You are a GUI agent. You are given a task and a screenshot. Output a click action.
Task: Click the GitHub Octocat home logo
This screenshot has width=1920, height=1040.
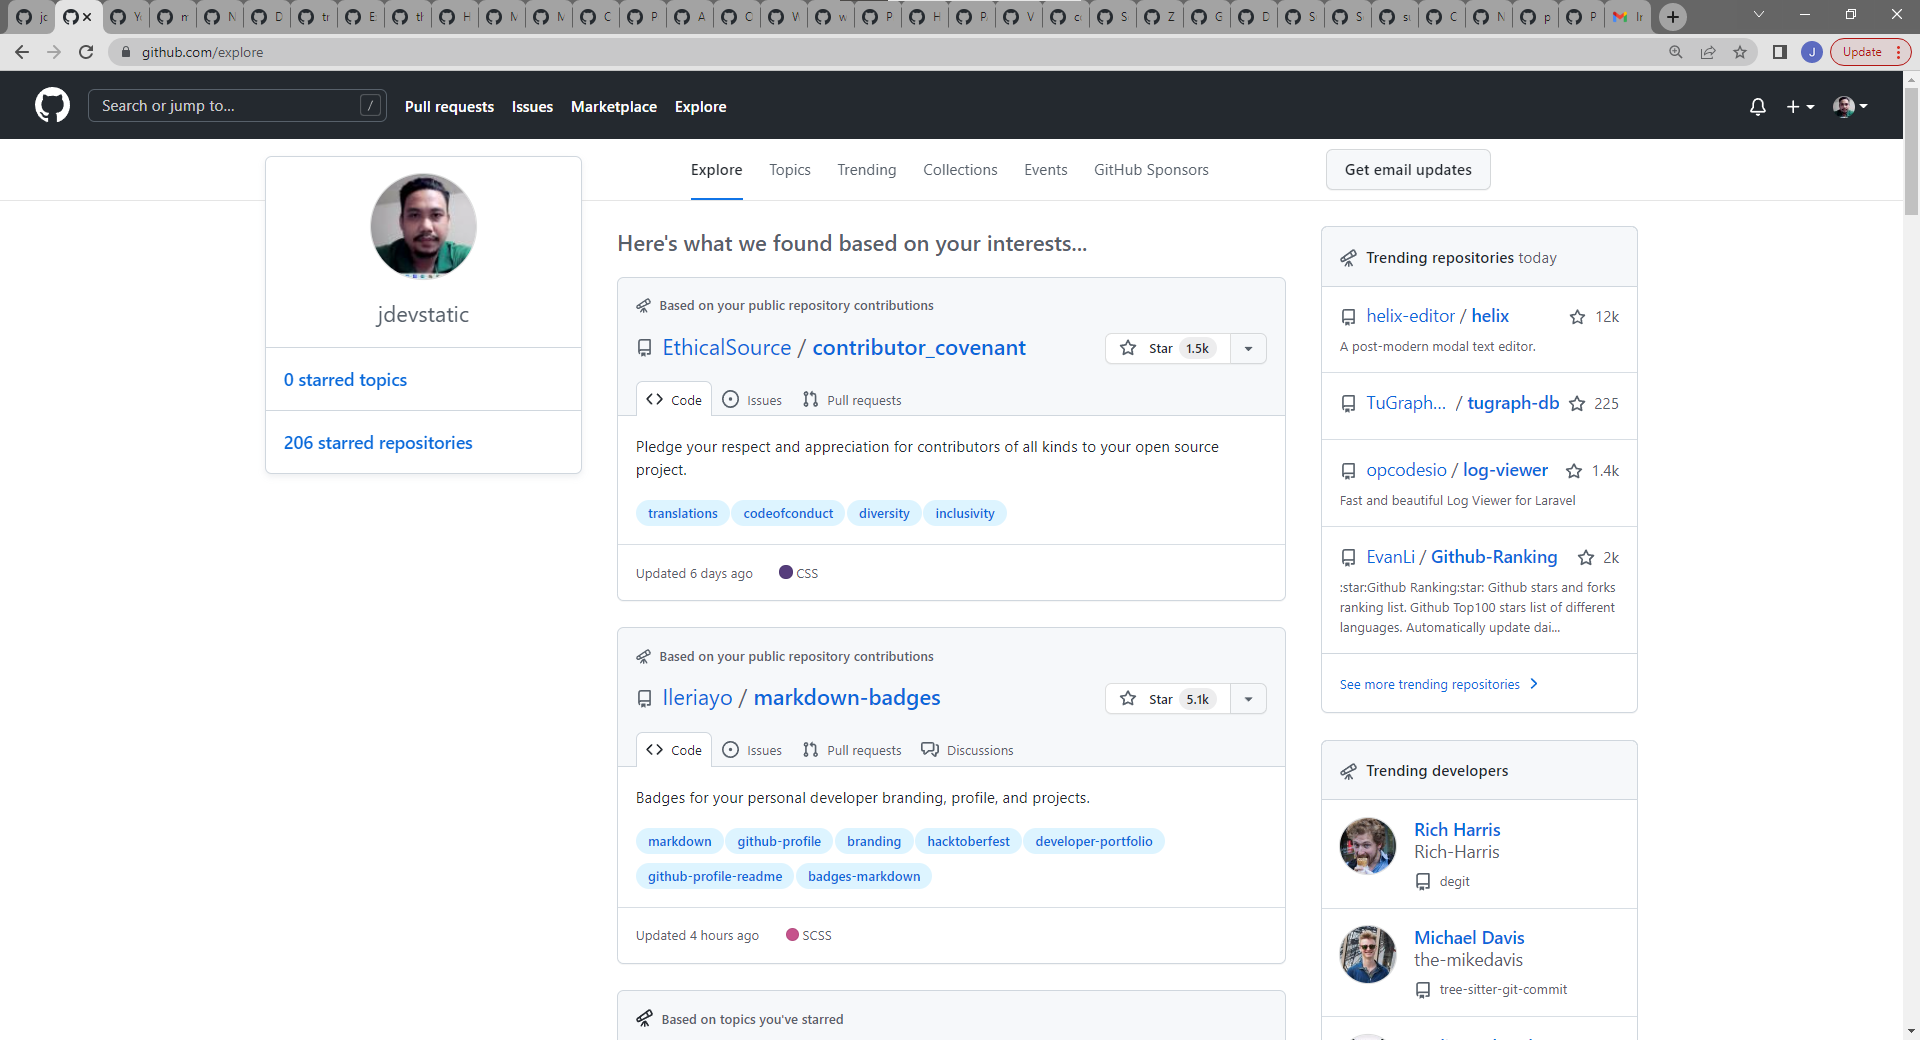click(x=51, y=105)
